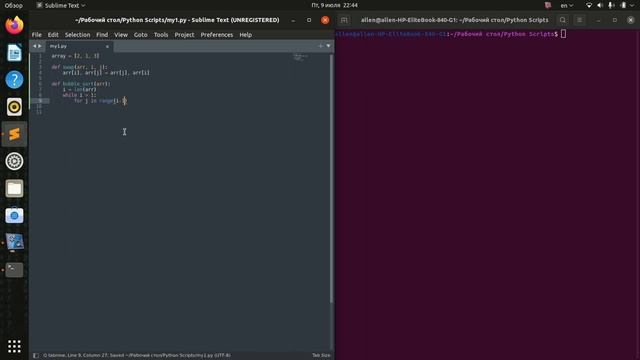Close the my1.py tab
Screen dimensions: 640x360
pos(107,47)
